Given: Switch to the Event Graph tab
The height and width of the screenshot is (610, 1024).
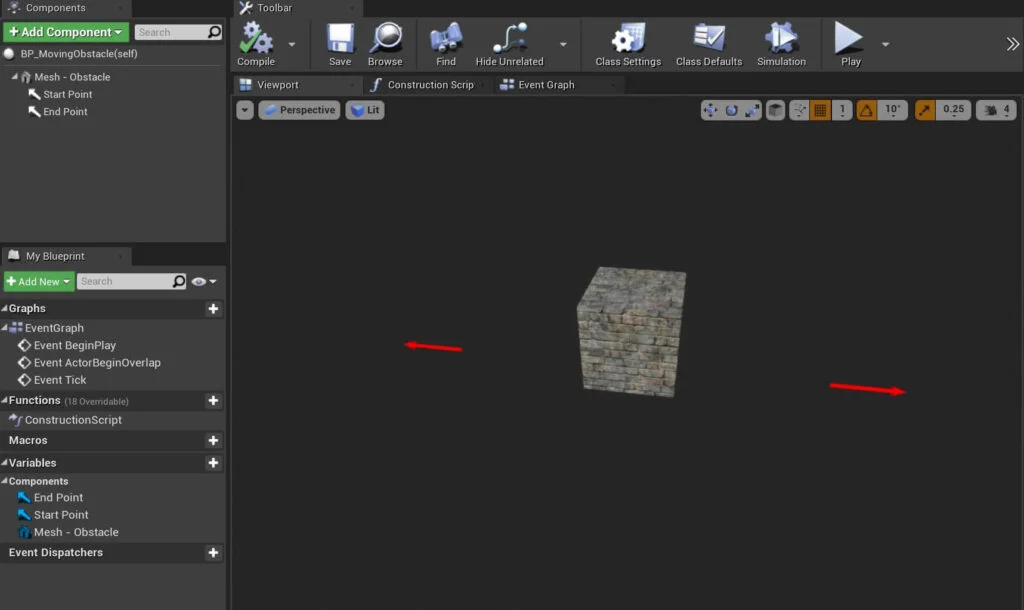Looking at the screenshot, I should [x=545, y=85].
